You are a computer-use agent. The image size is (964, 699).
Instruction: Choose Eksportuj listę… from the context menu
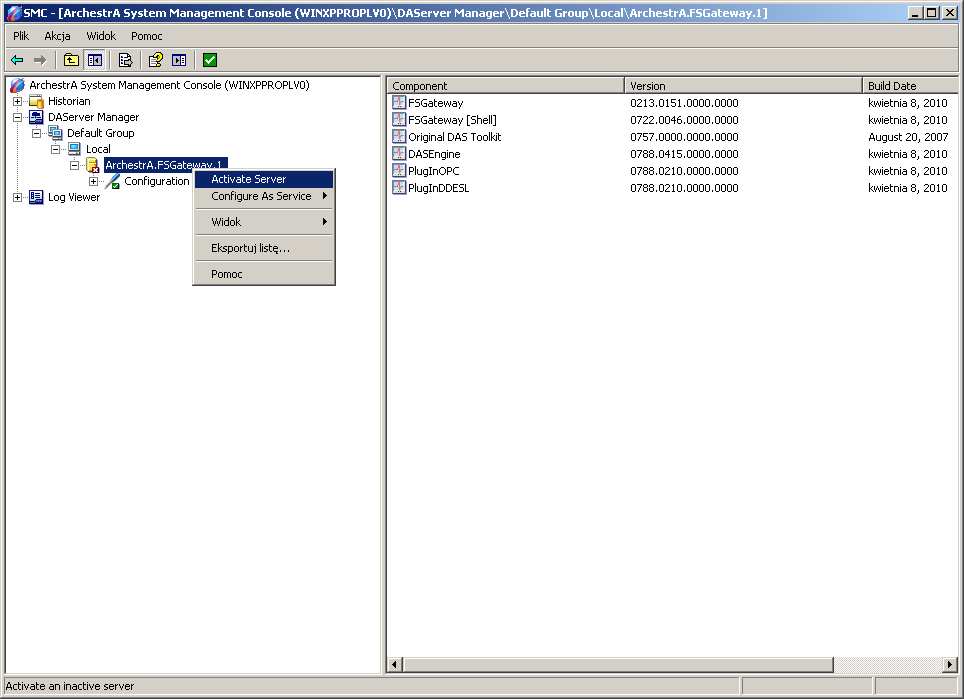pos(264,248)
